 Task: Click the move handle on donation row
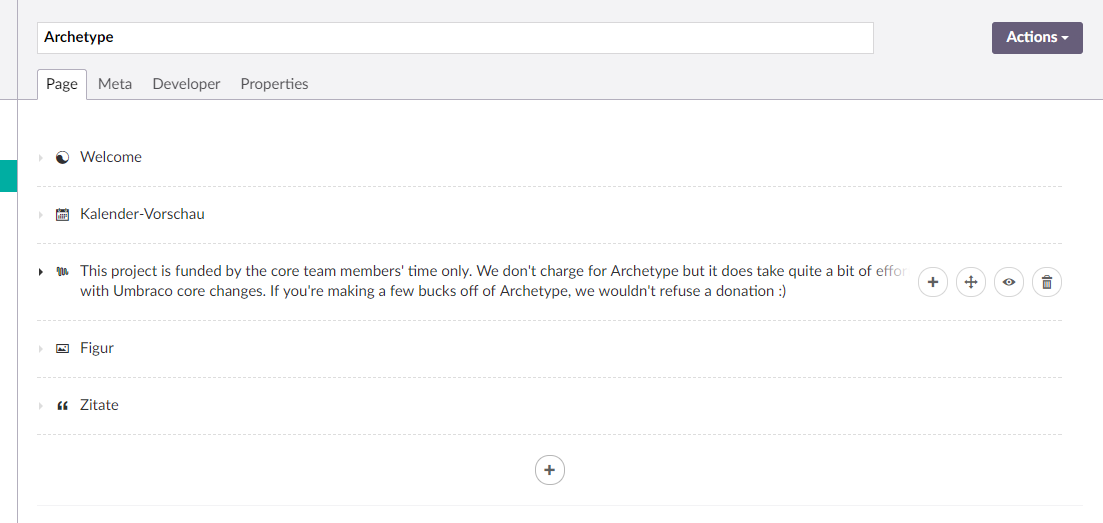tap(971, 282)
